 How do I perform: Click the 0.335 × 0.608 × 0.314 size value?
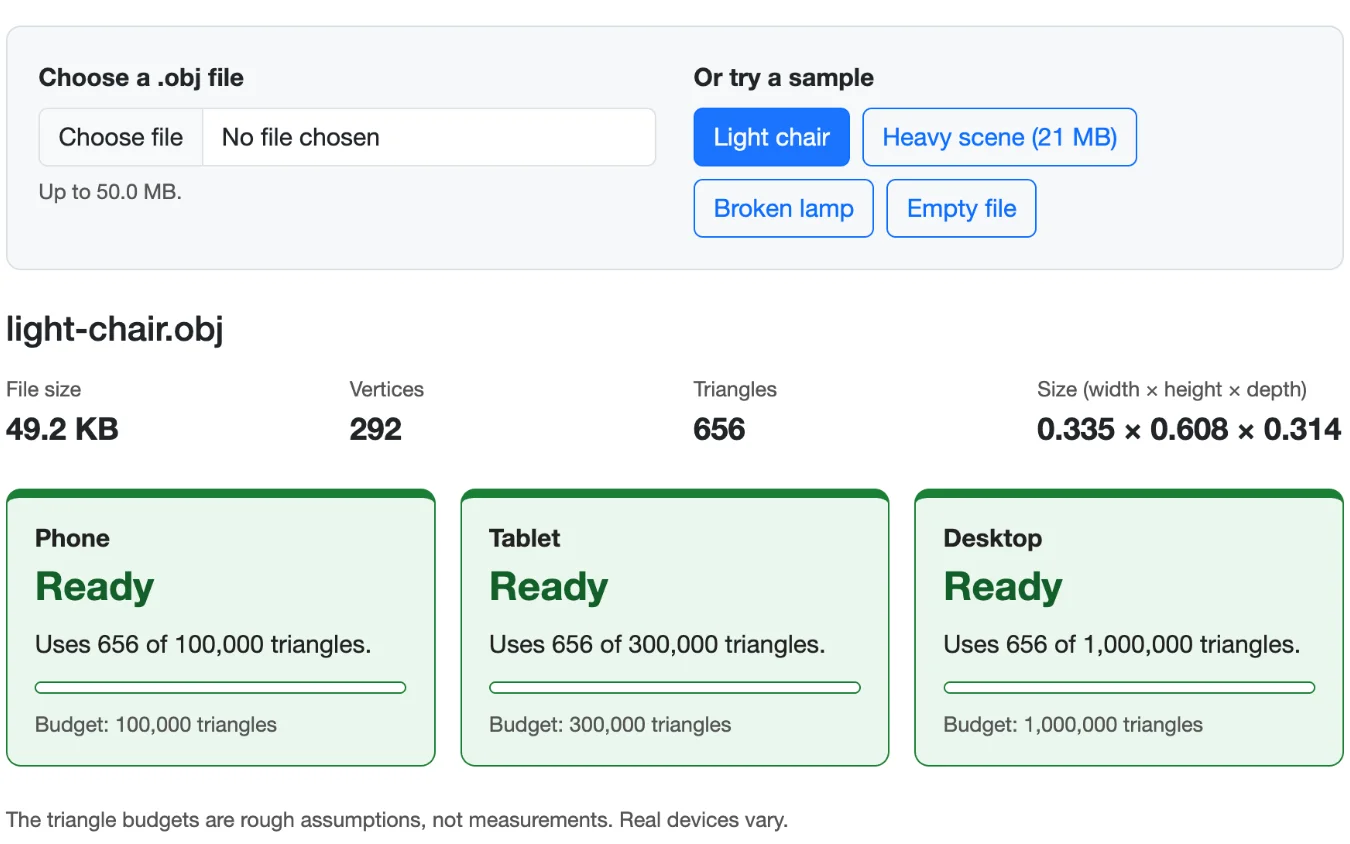coord(1189,429)
